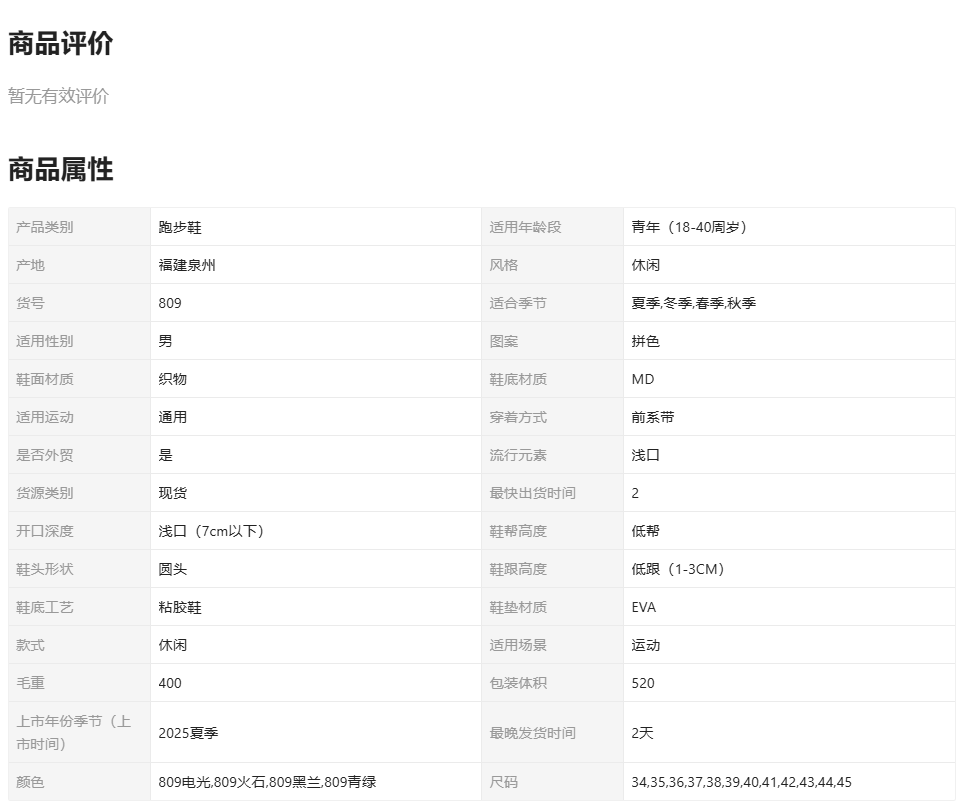Click the size list starting with 34,35,36
The width and height of the screenshot is (958, 802).
point(741,782)
